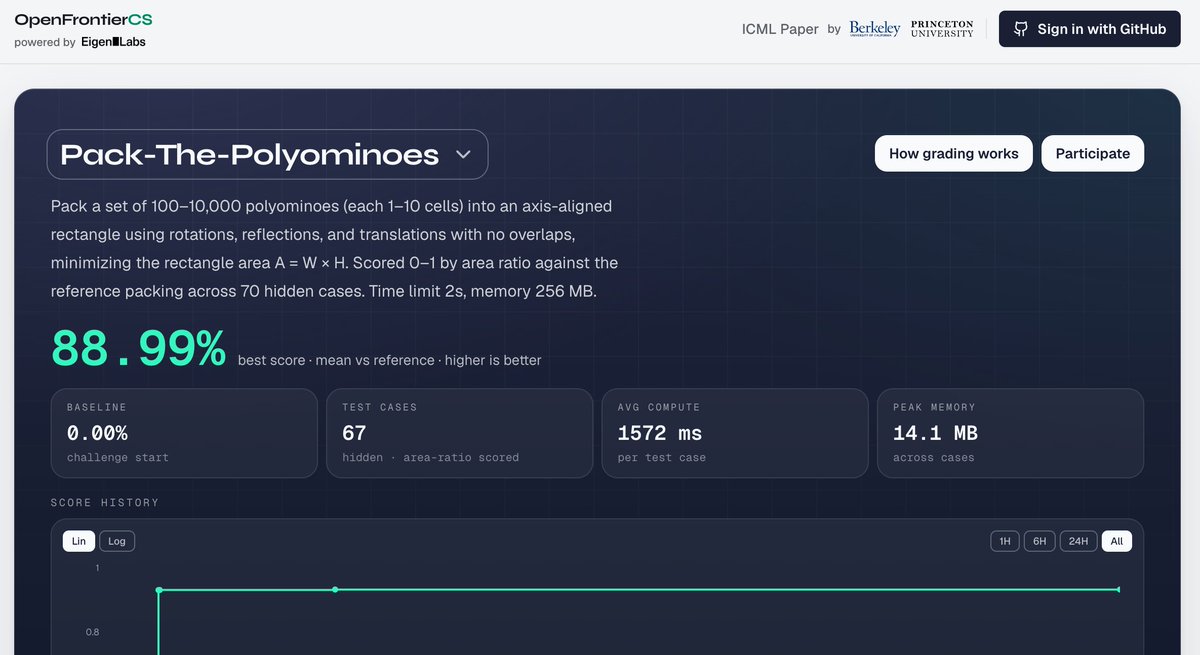Click the OpenFrontierCS logo
The width and height of the screenshot is (1200, 655).
[83, 20]
